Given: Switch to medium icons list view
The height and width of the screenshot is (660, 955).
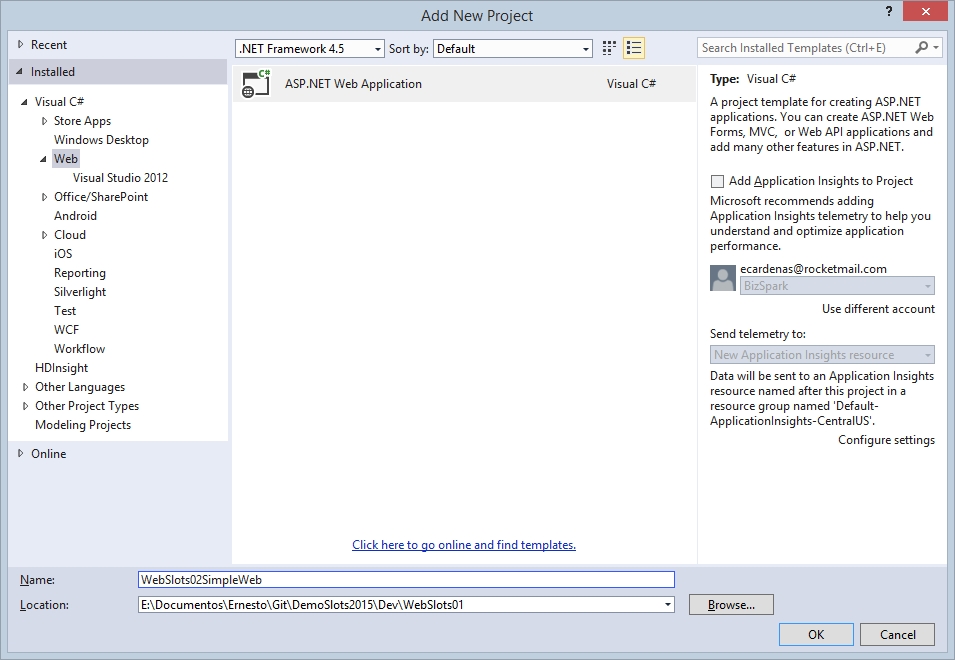Looking at the screenshot, I should coord(634,48).
